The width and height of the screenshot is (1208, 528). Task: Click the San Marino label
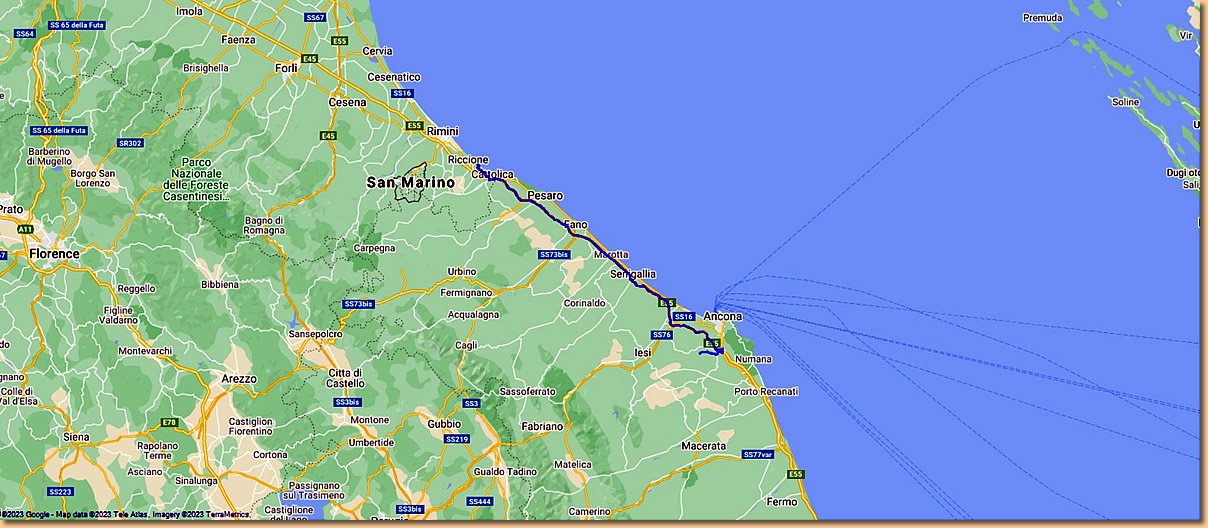click(410, 182)
